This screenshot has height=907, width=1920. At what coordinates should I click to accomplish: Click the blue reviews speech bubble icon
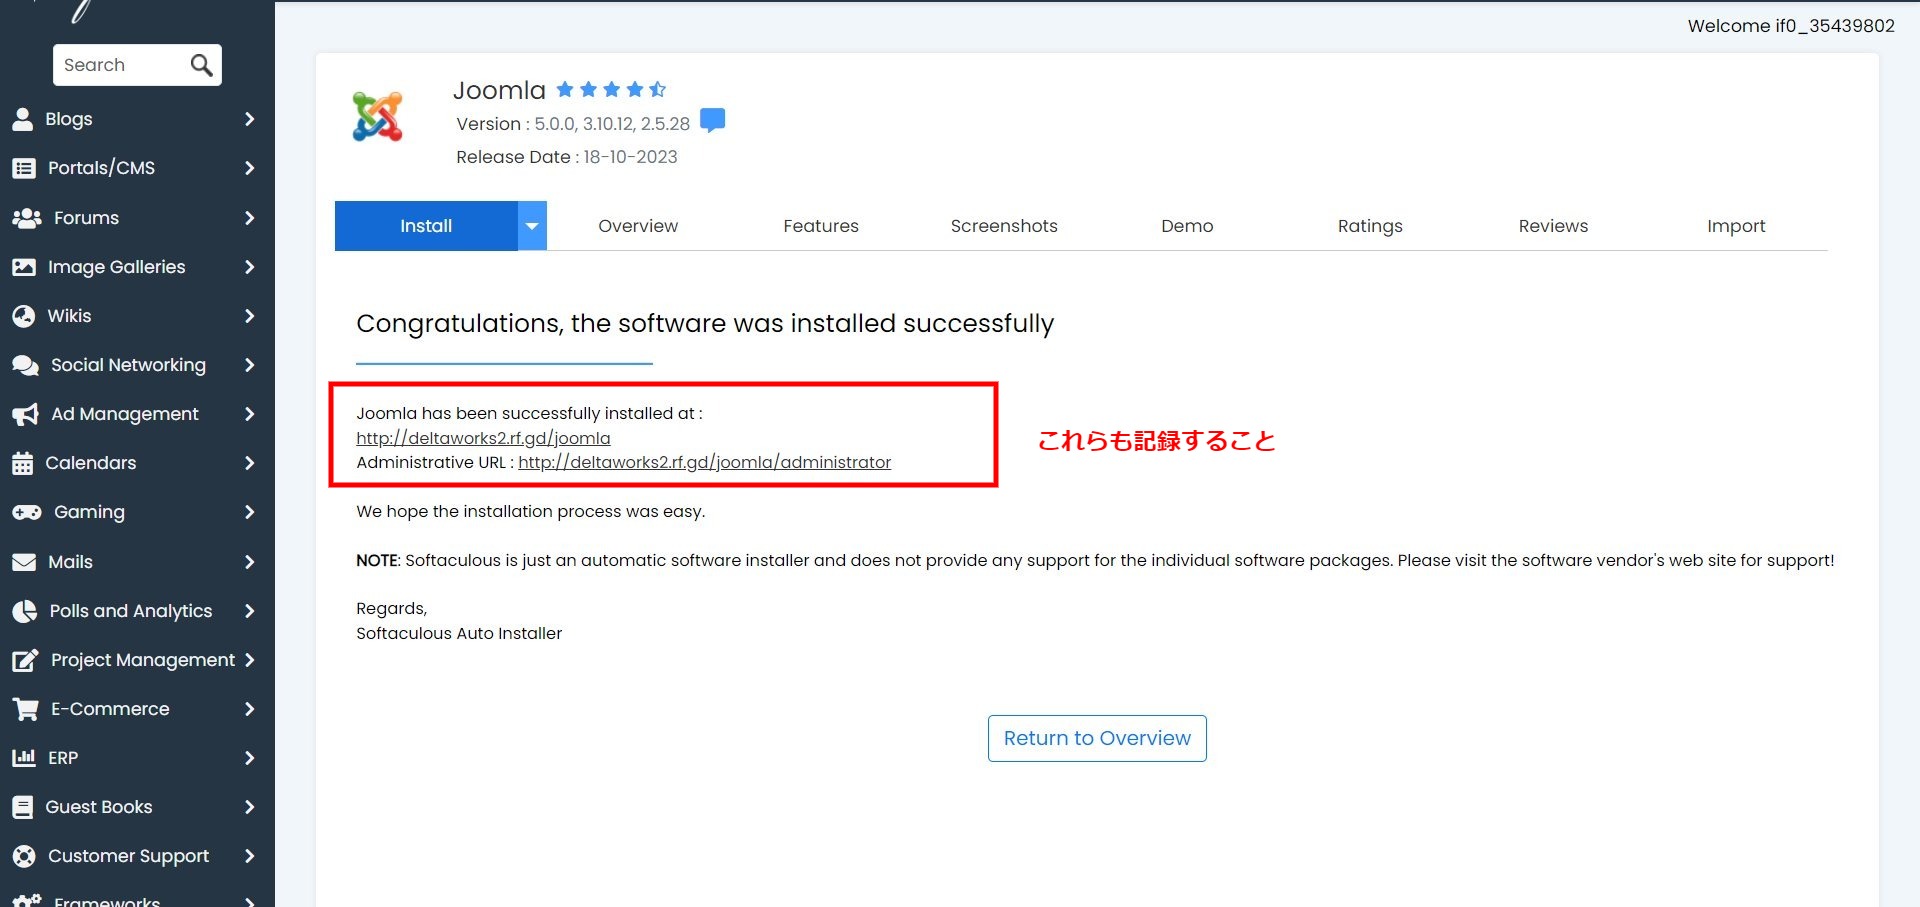(712, 121)
